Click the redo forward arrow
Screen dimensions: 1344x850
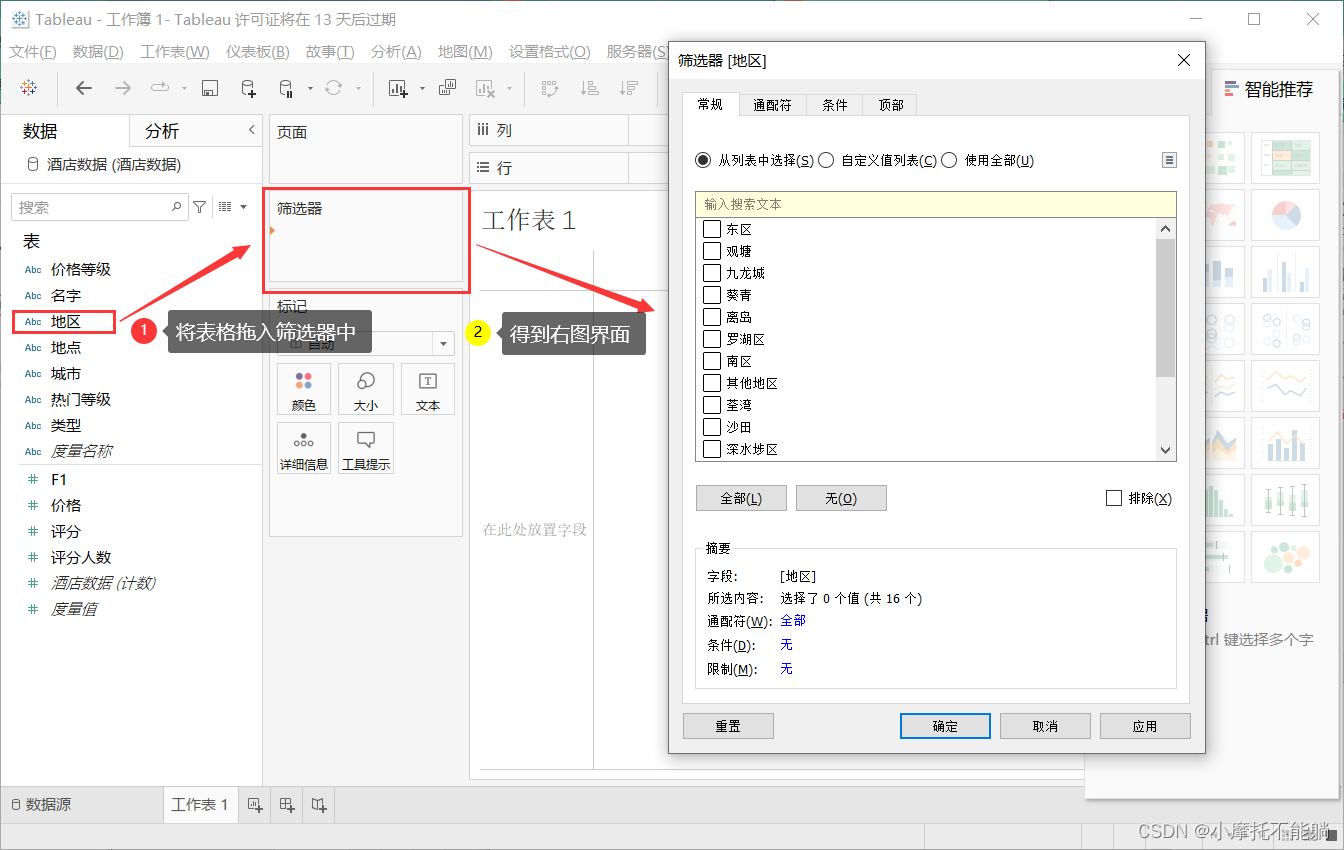[122, 88]
